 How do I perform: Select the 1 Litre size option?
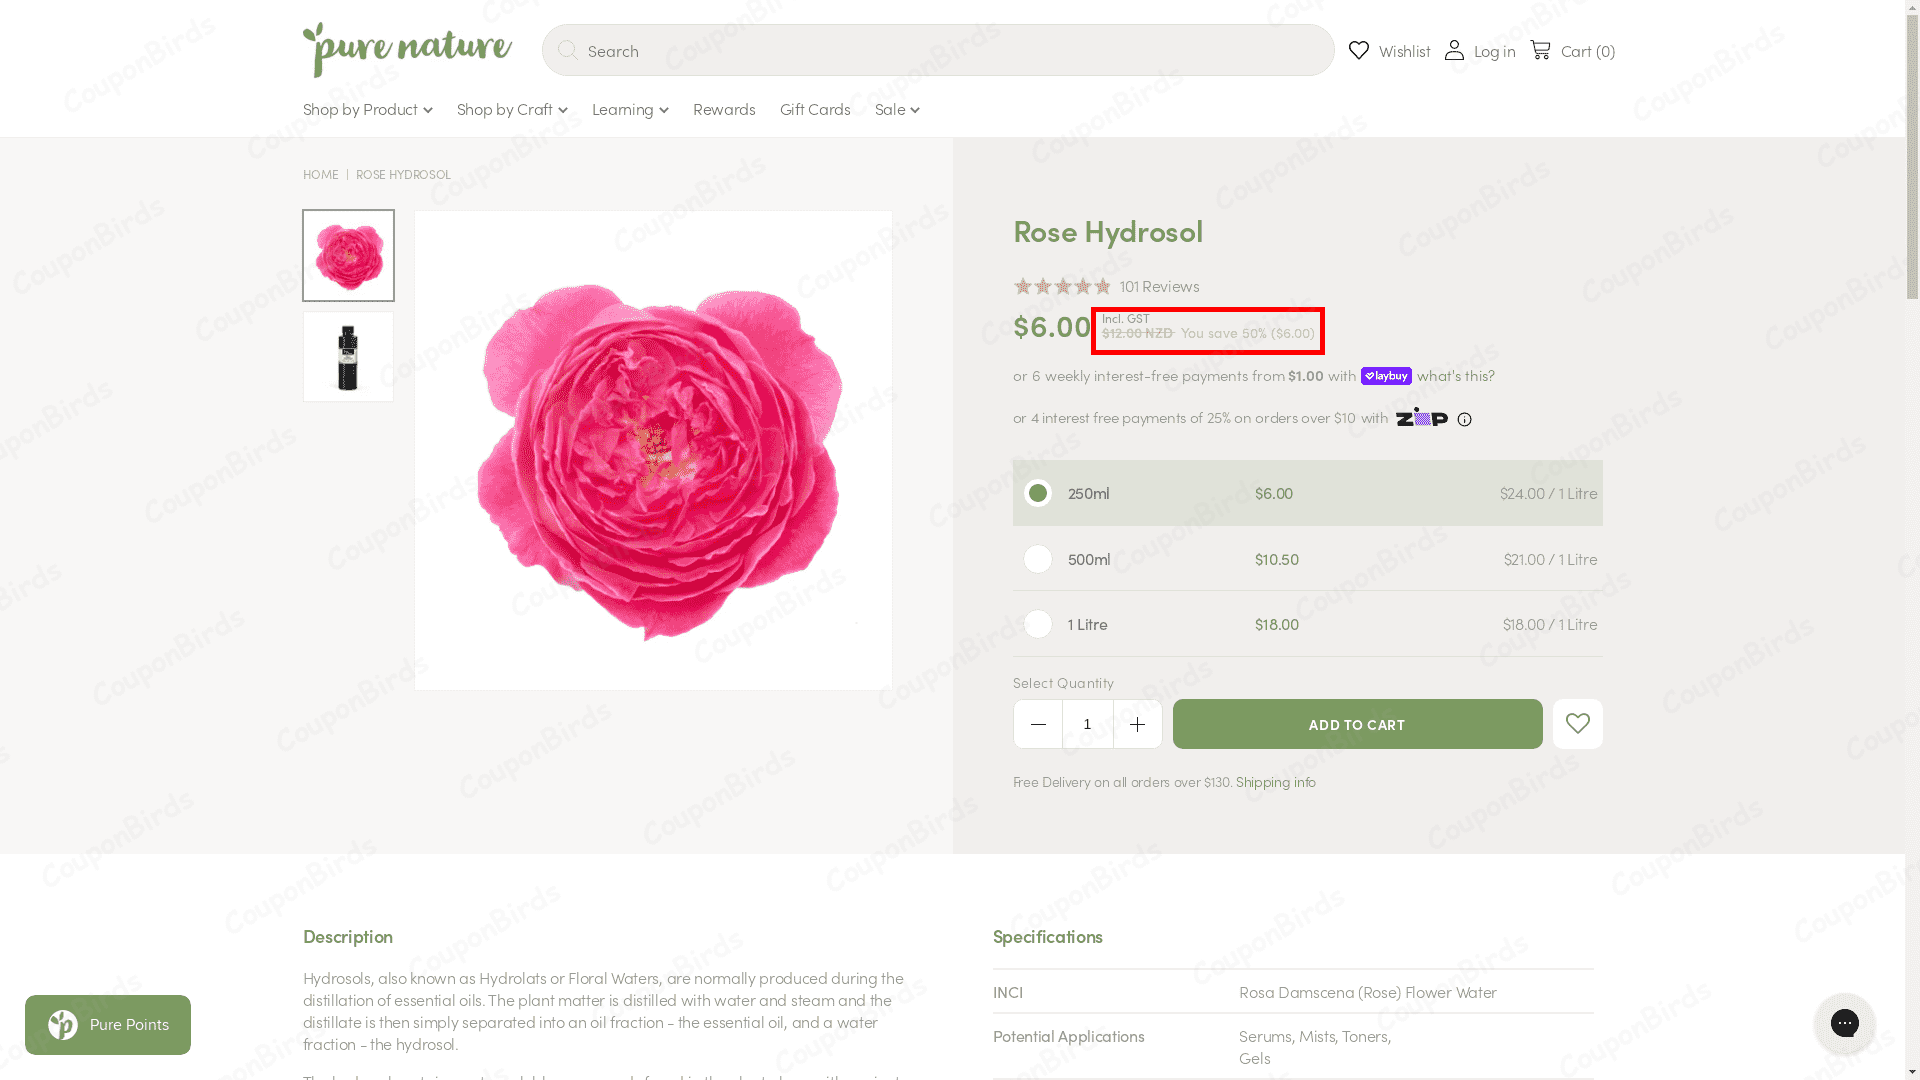[1037, 623]
